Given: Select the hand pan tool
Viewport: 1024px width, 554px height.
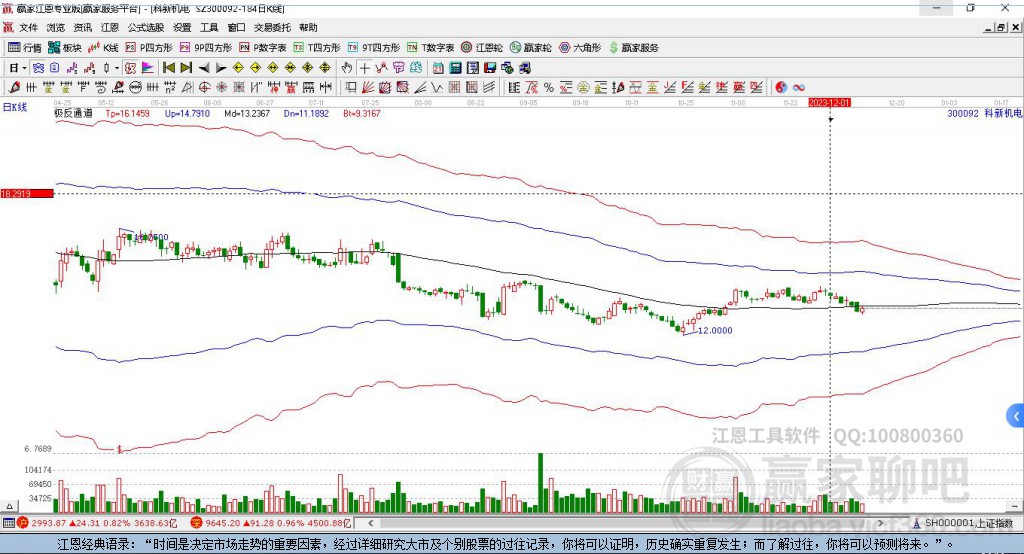Looking at the screenshot, I should pyautogui.click(x=347, y=68).
